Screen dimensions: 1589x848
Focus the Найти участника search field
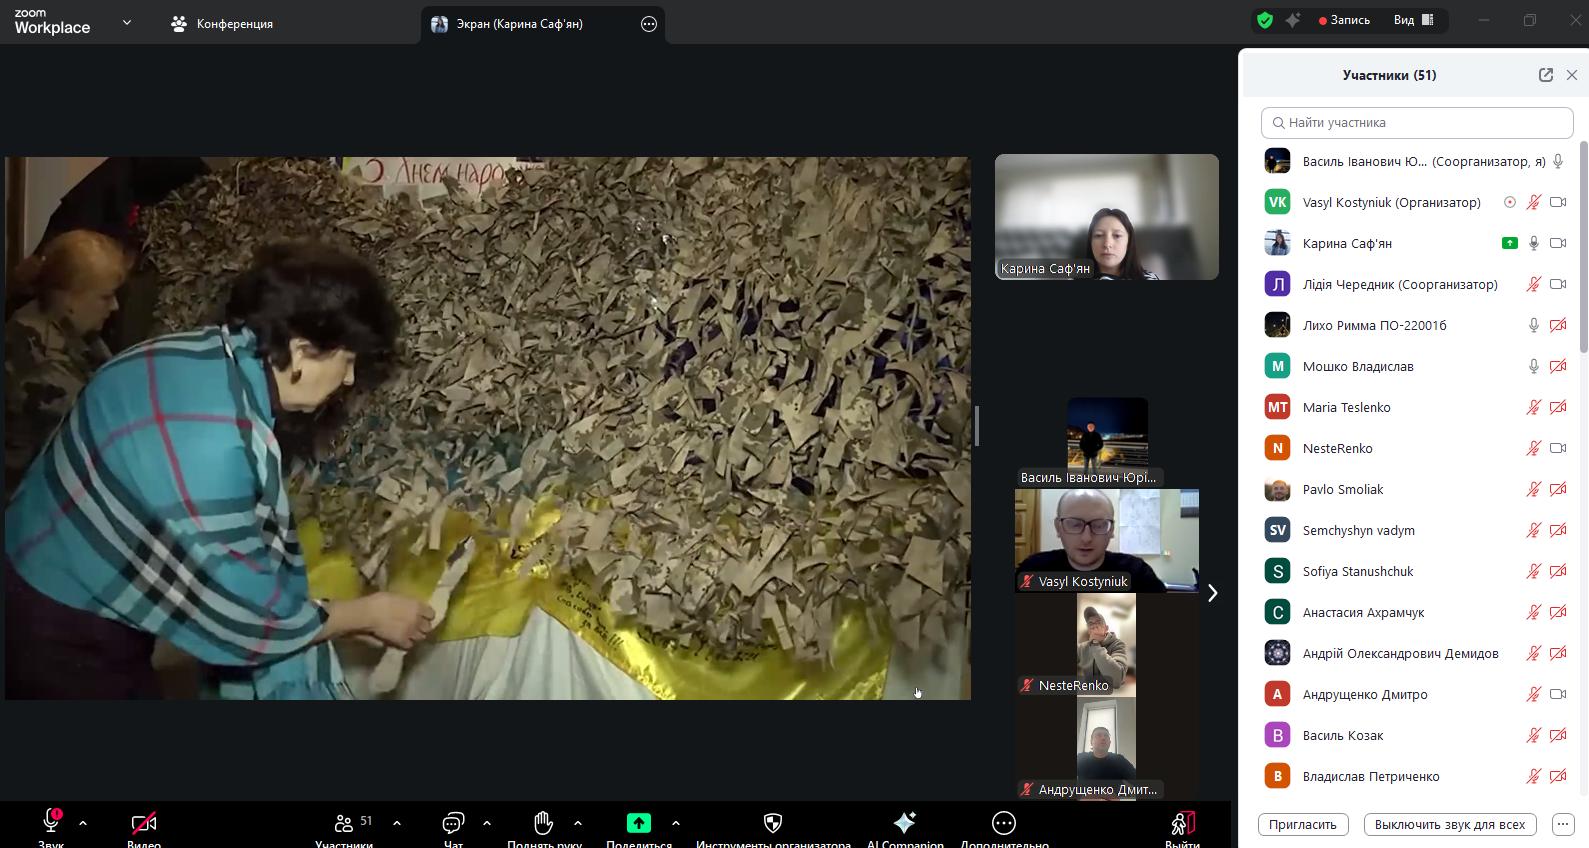pyautogui.click(x=1417, y=122)
